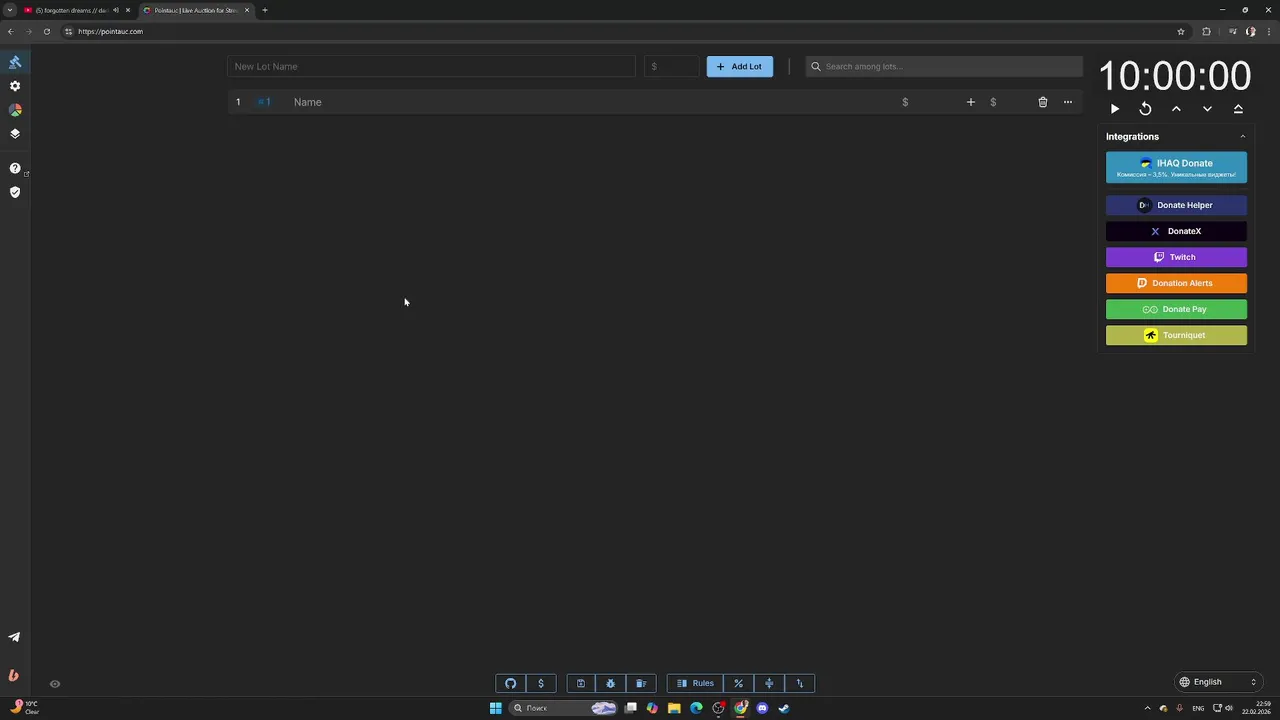Viewport: 1280px width, 720px height.
Task: Open browser tab search dropdown
Action: click(9, 10)
